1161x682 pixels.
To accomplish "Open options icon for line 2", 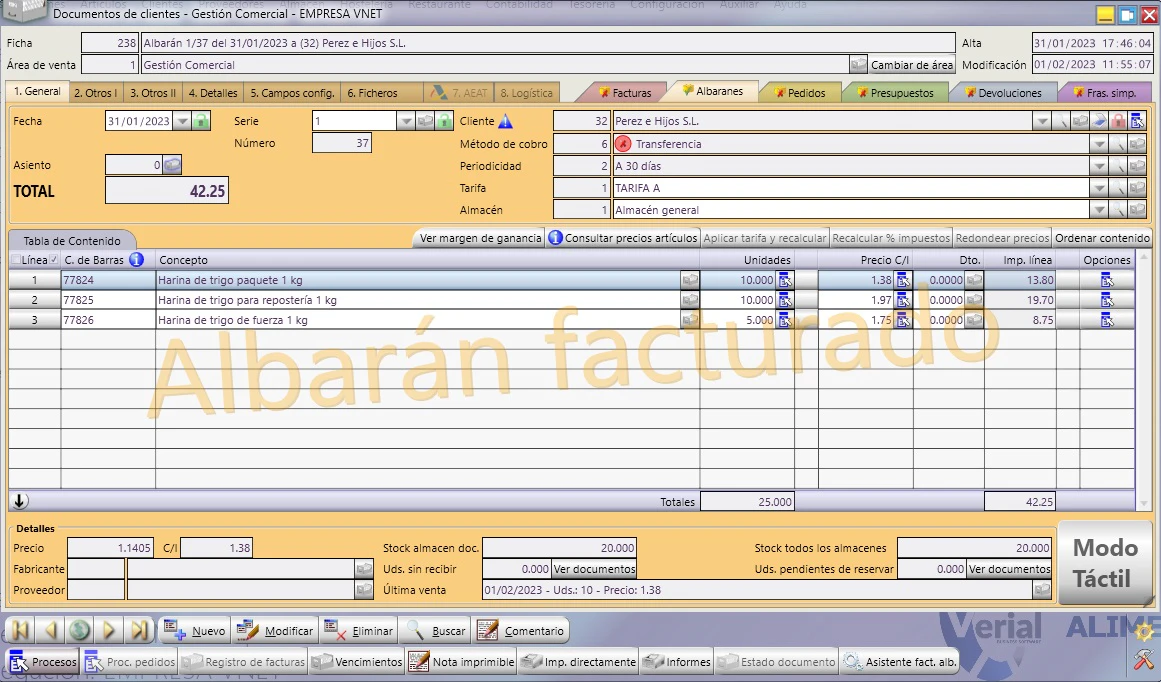I will point(1107,300).
